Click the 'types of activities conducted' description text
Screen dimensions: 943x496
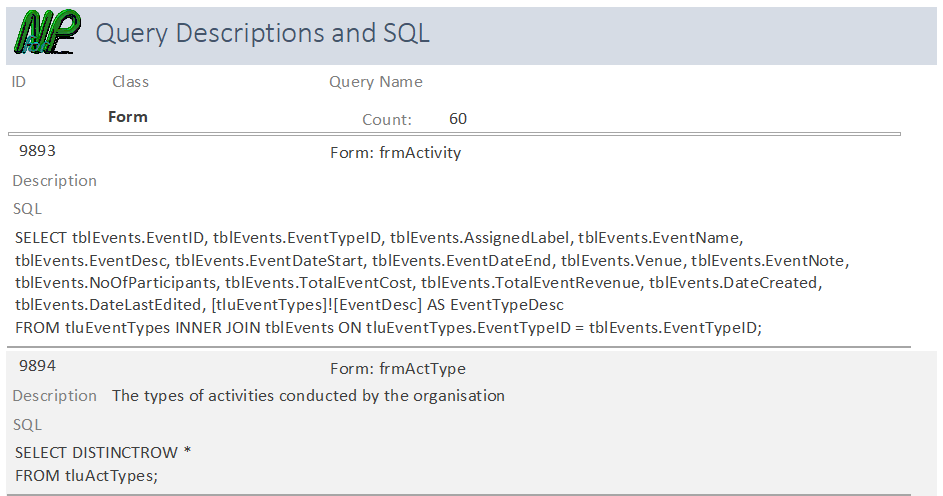point(308,396)
